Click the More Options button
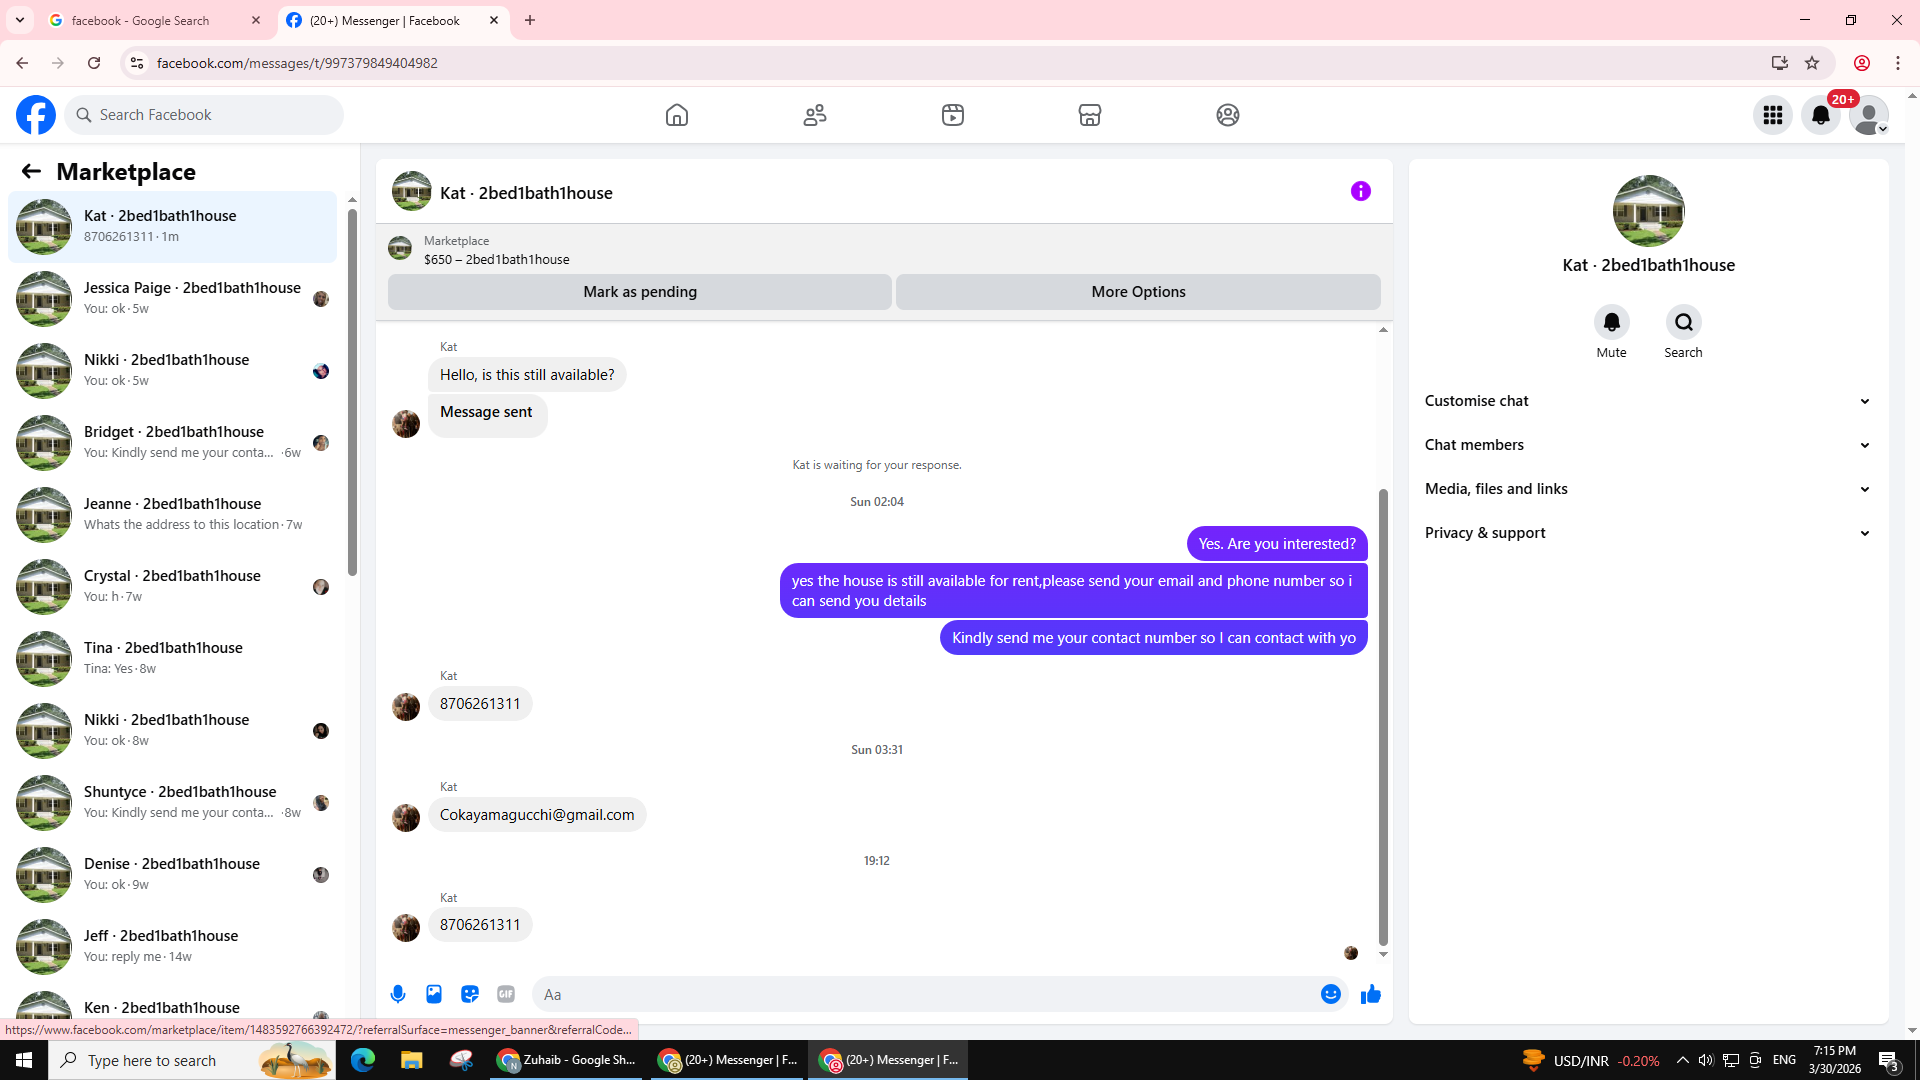 pos(1138,292)
